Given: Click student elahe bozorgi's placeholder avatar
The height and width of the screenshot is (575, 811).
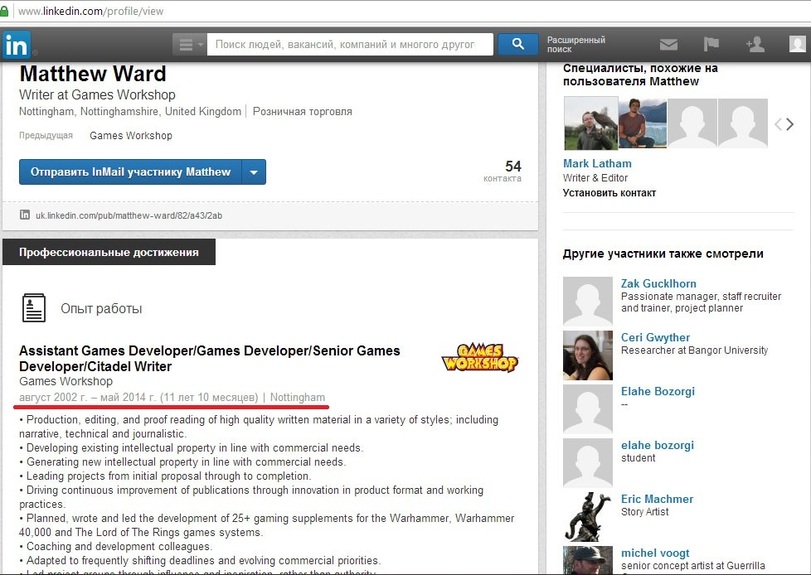Looking at the screenshot, I should [588, 463].
